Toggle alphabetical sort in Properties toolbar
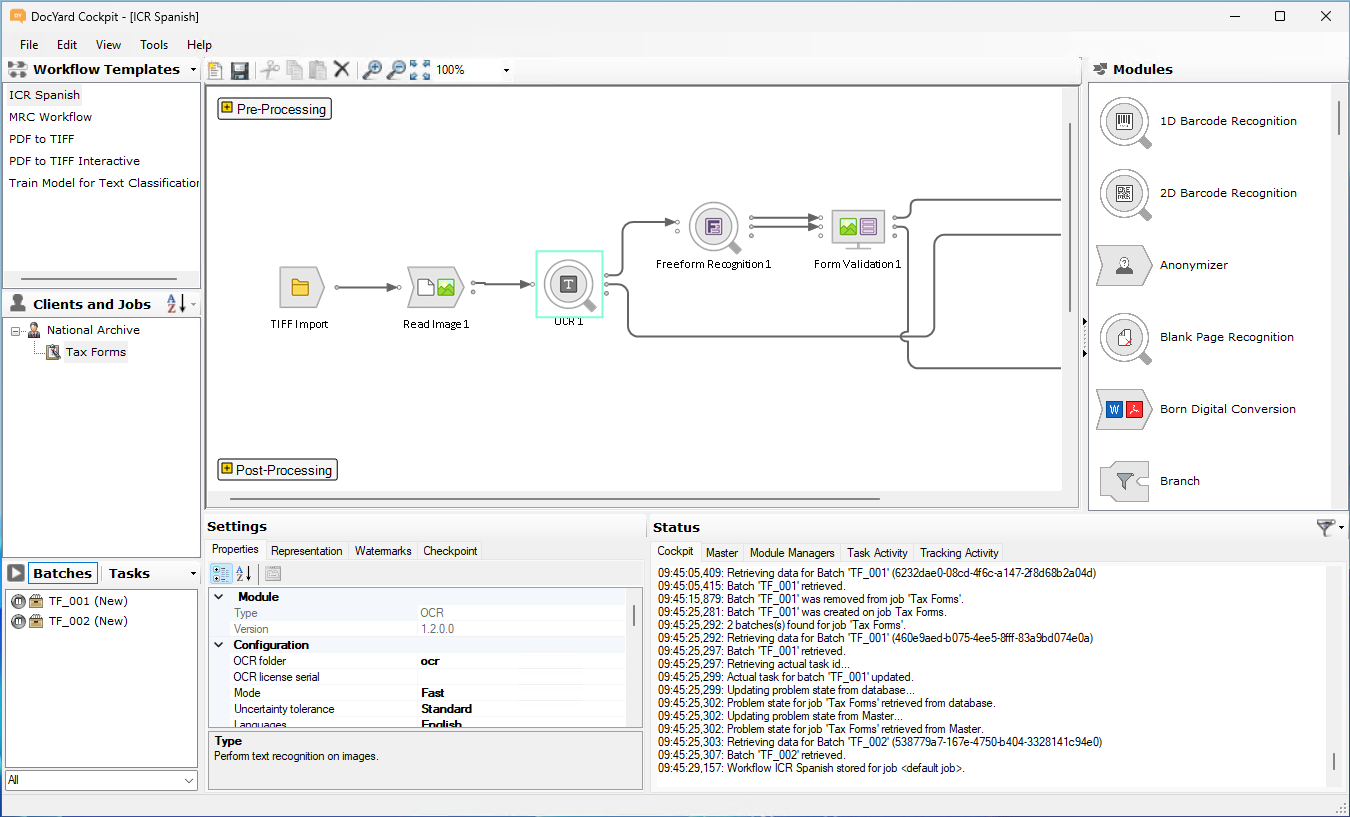This screenshot has height=817, width=1350. tap(244, 573)
